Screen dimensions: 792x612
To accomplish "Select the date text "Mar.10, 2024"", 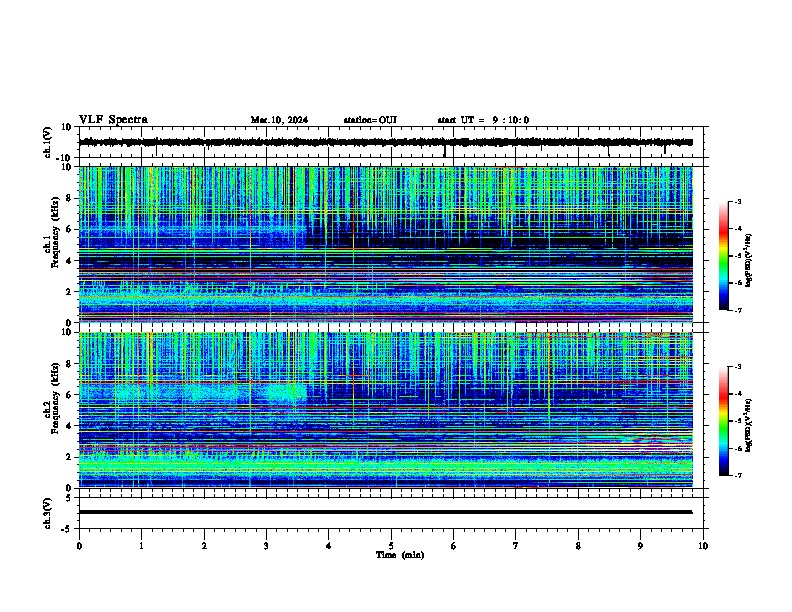I will tap(279, 120).
